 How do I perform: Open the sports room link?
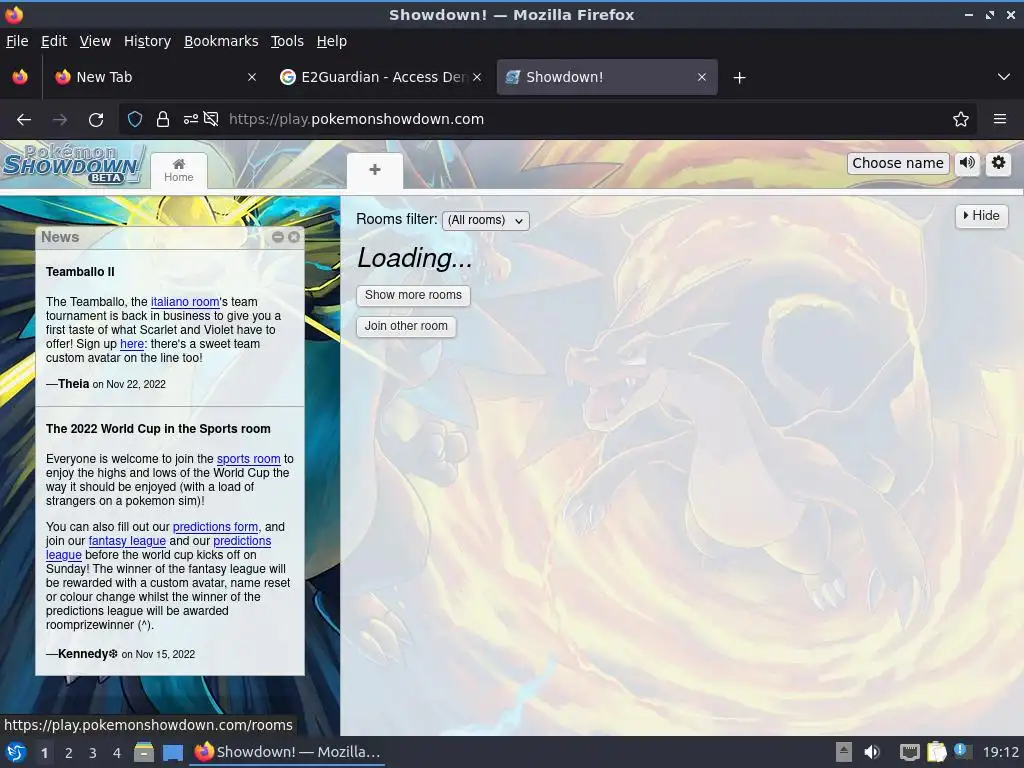tap(248, 458)
